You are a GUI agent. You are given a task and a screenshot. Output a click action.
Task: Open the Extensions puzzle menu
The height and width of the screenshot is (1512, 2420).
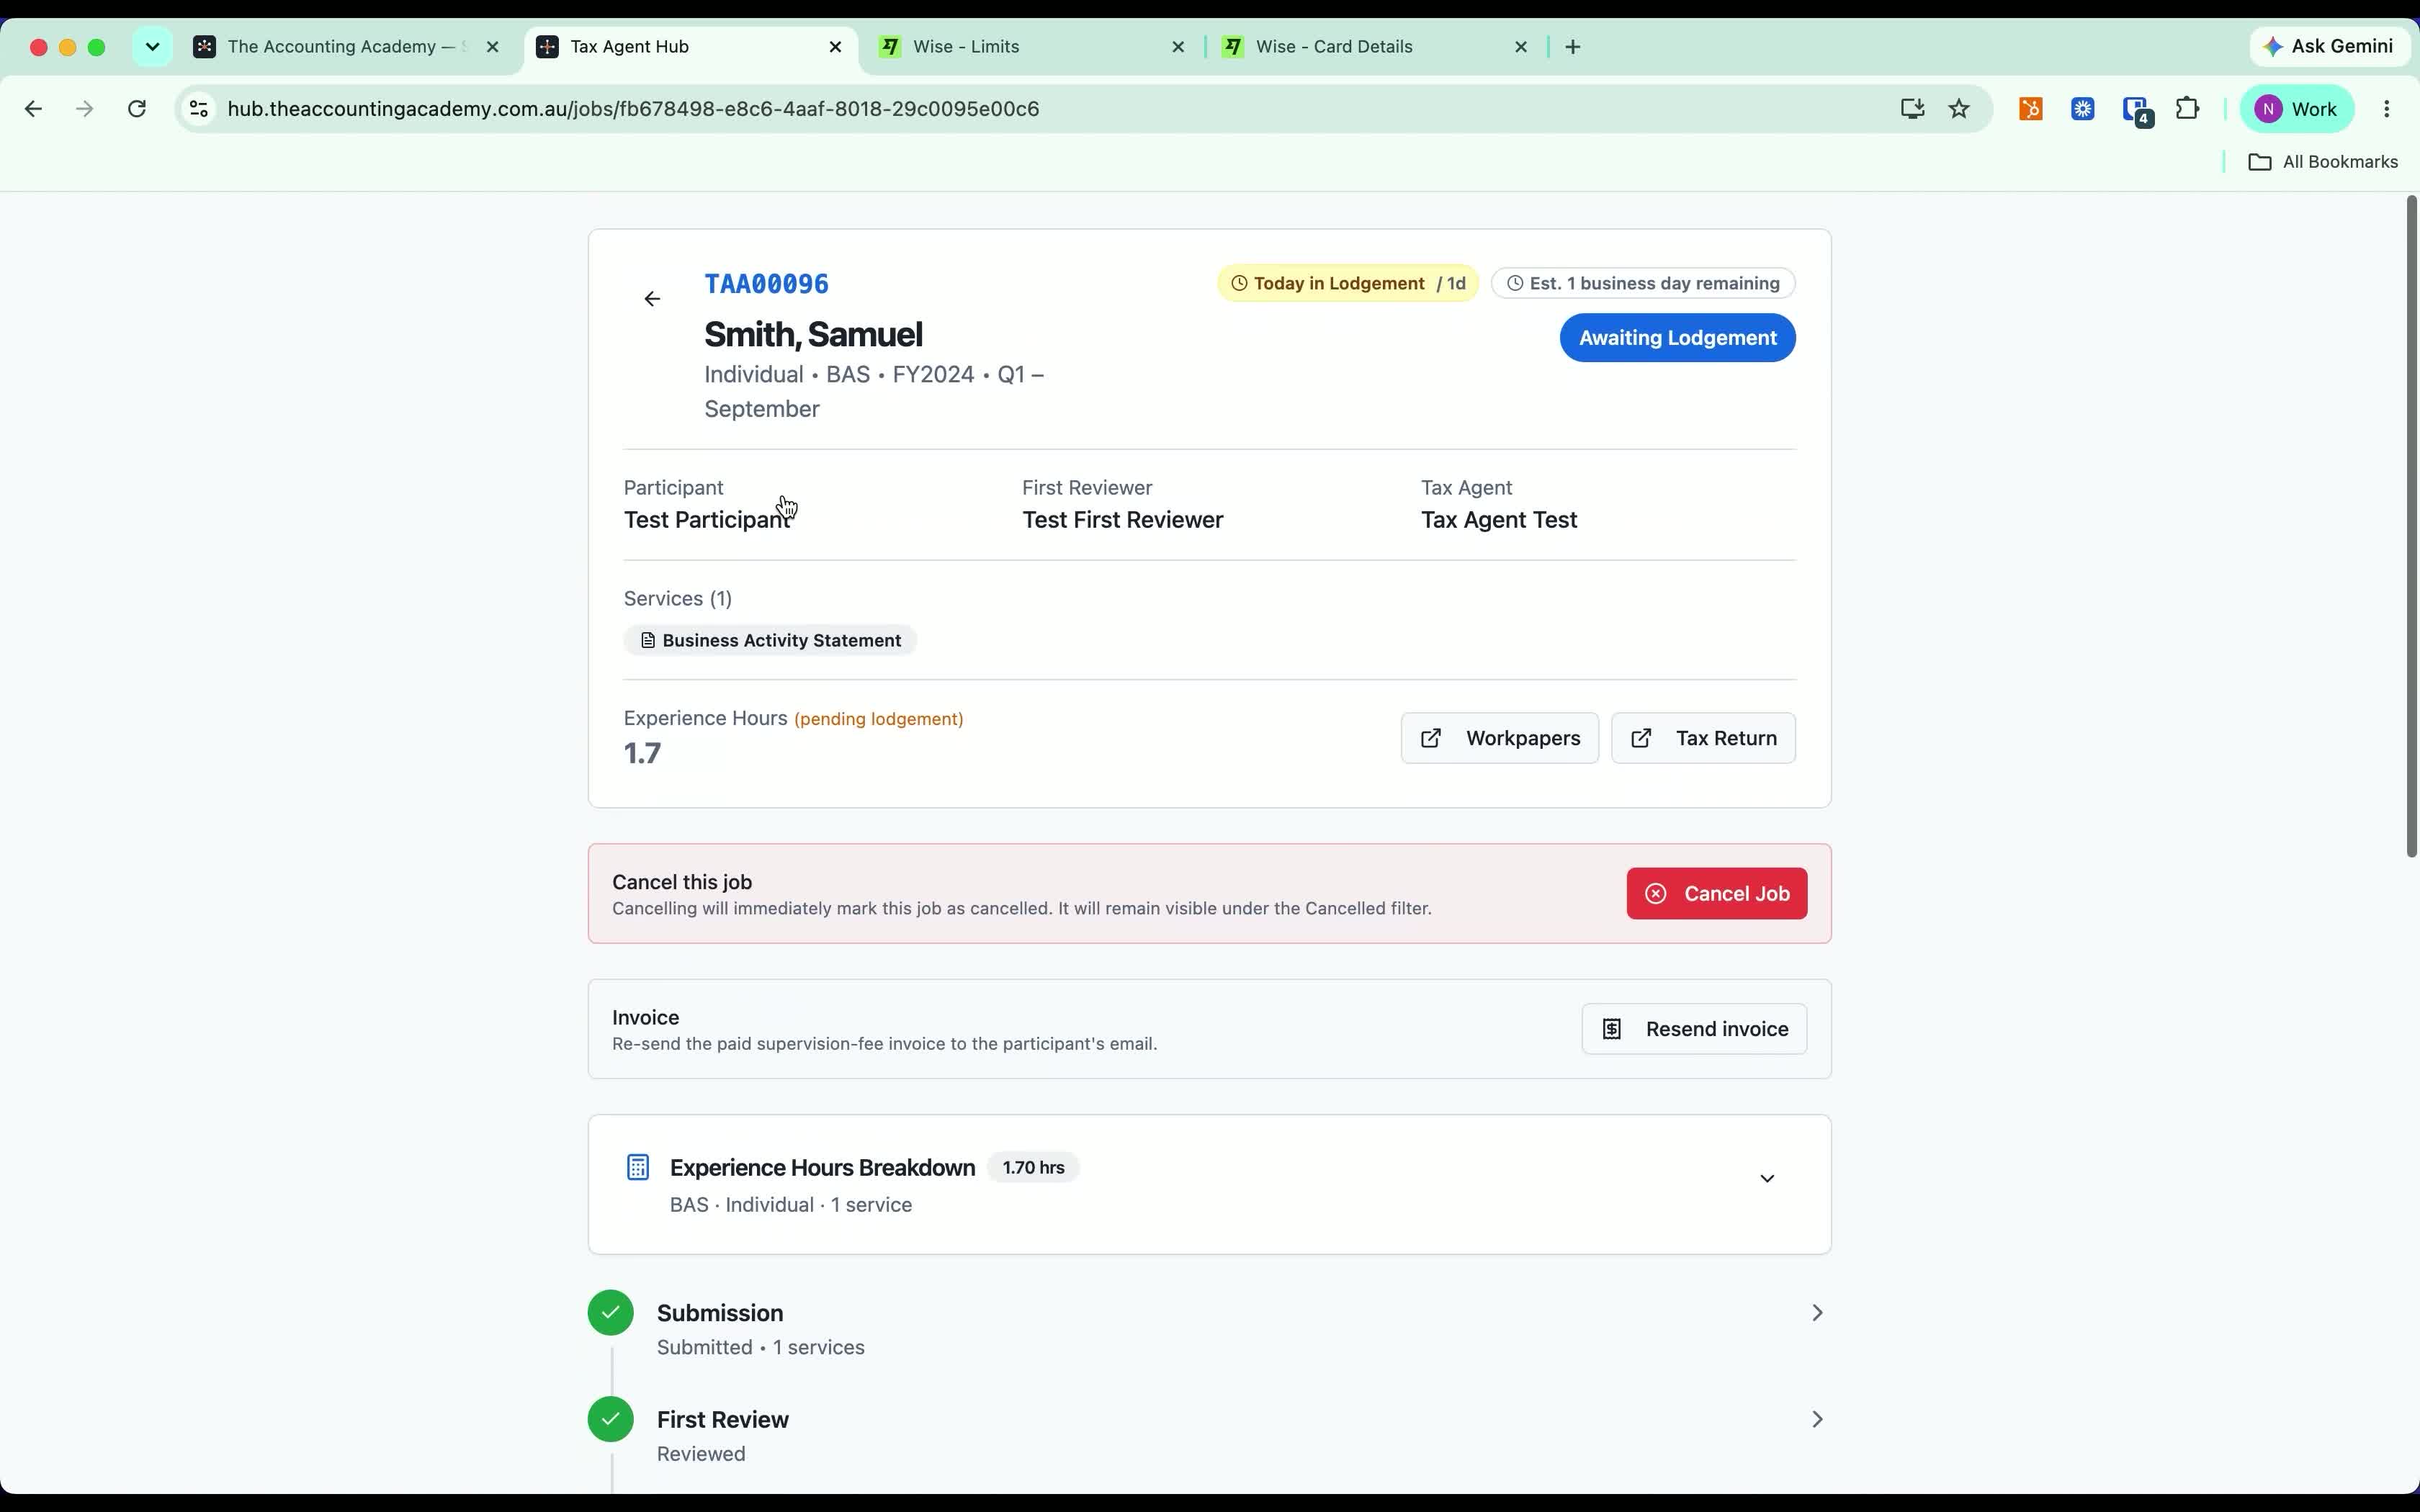pos(2188,109)
